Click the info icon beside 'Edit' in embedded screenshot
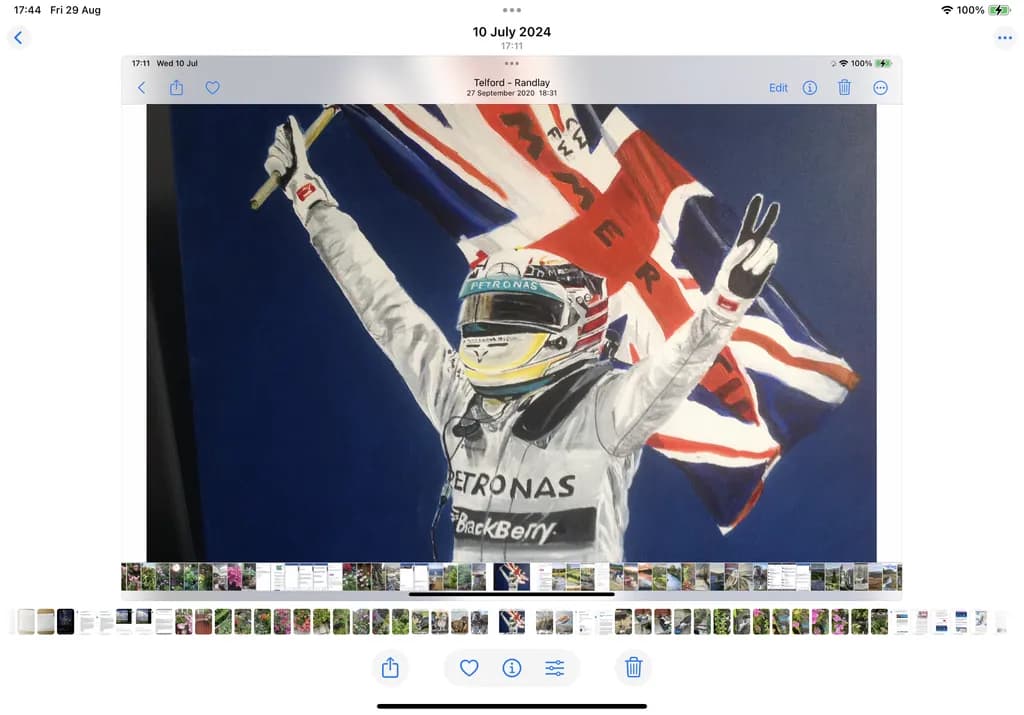 pos(809,87)
